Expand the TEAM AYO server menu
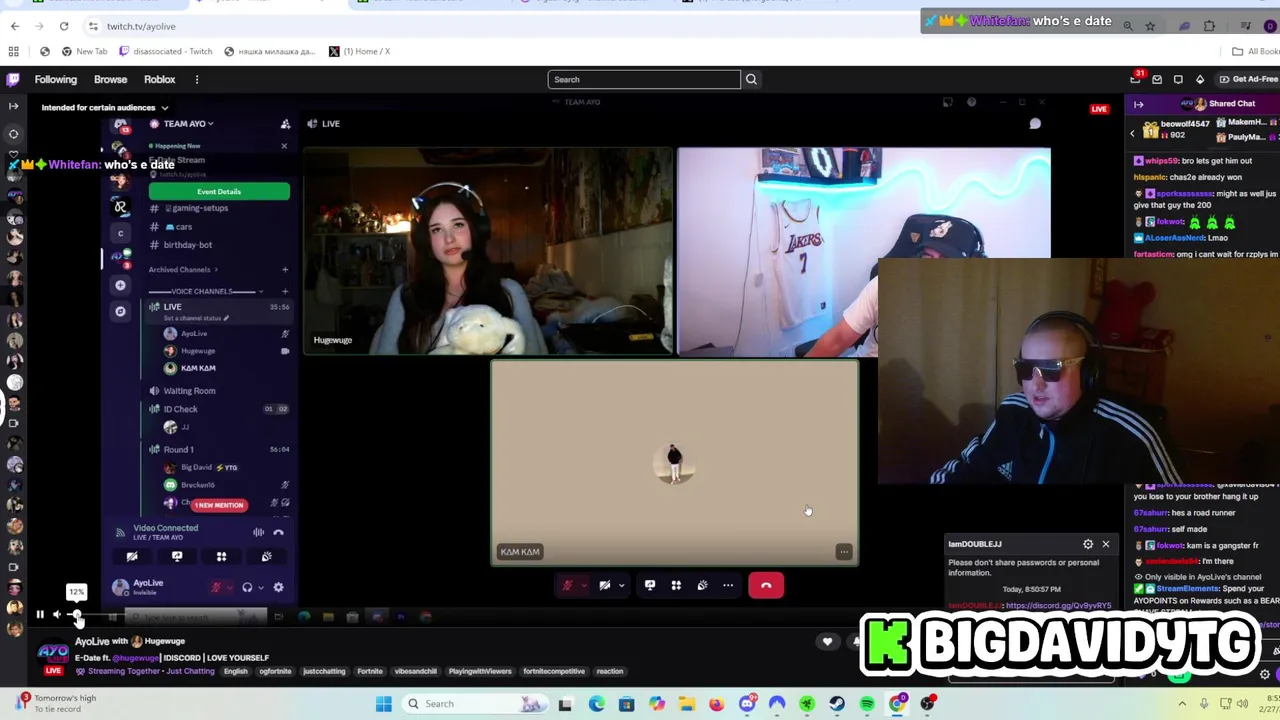1280x720 pixels. tap(188, 124)
